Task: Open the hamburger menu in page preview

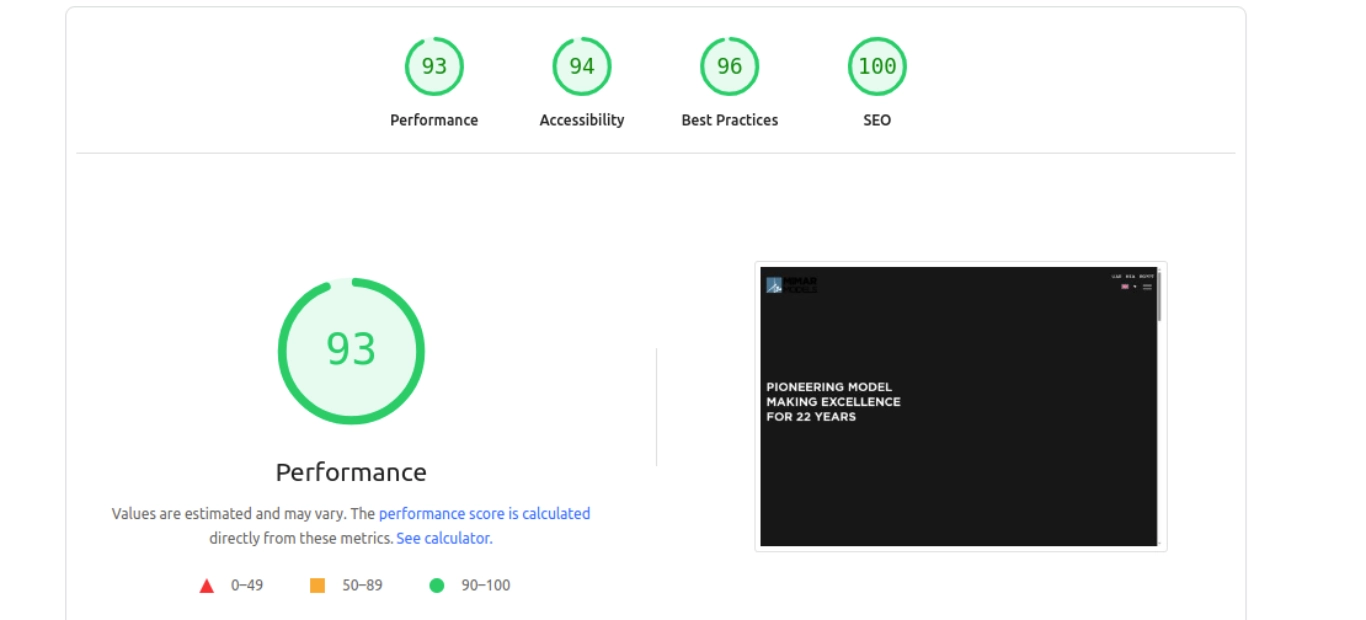Action: (x=1147, y=287)
